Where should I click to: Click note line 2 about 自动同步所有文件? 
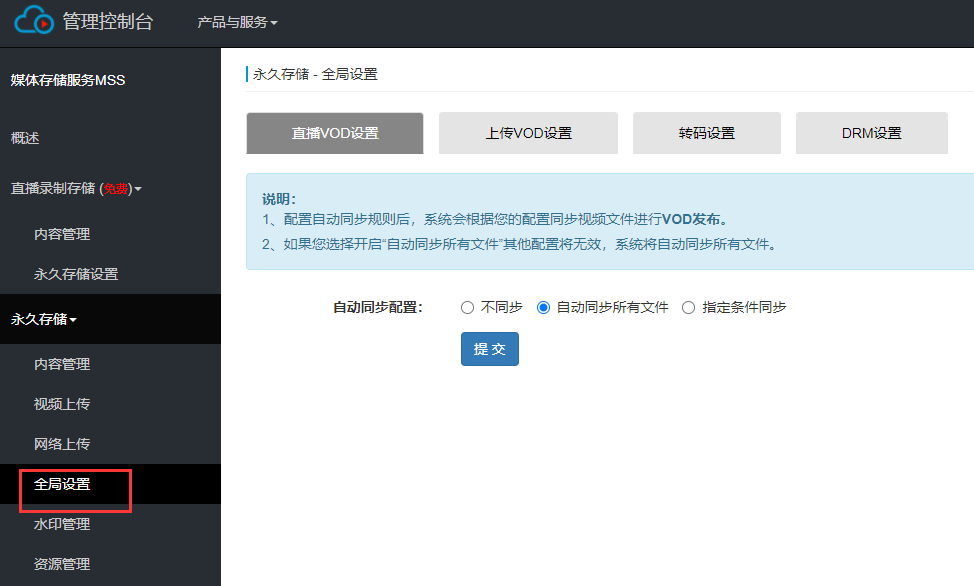point(520,244)
